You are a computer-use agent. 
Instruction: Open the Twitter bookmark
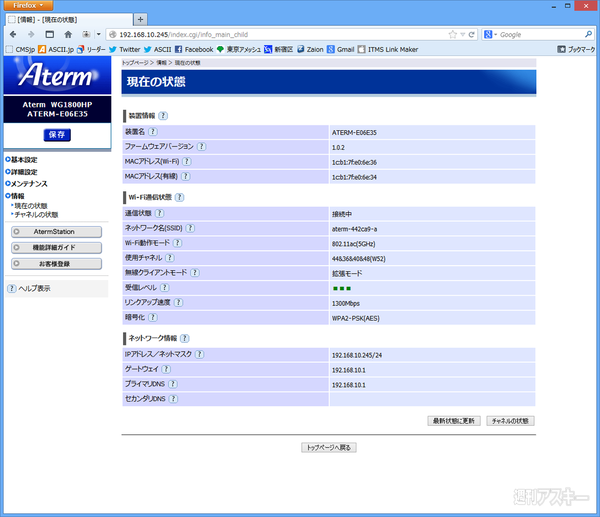point(125,49)
